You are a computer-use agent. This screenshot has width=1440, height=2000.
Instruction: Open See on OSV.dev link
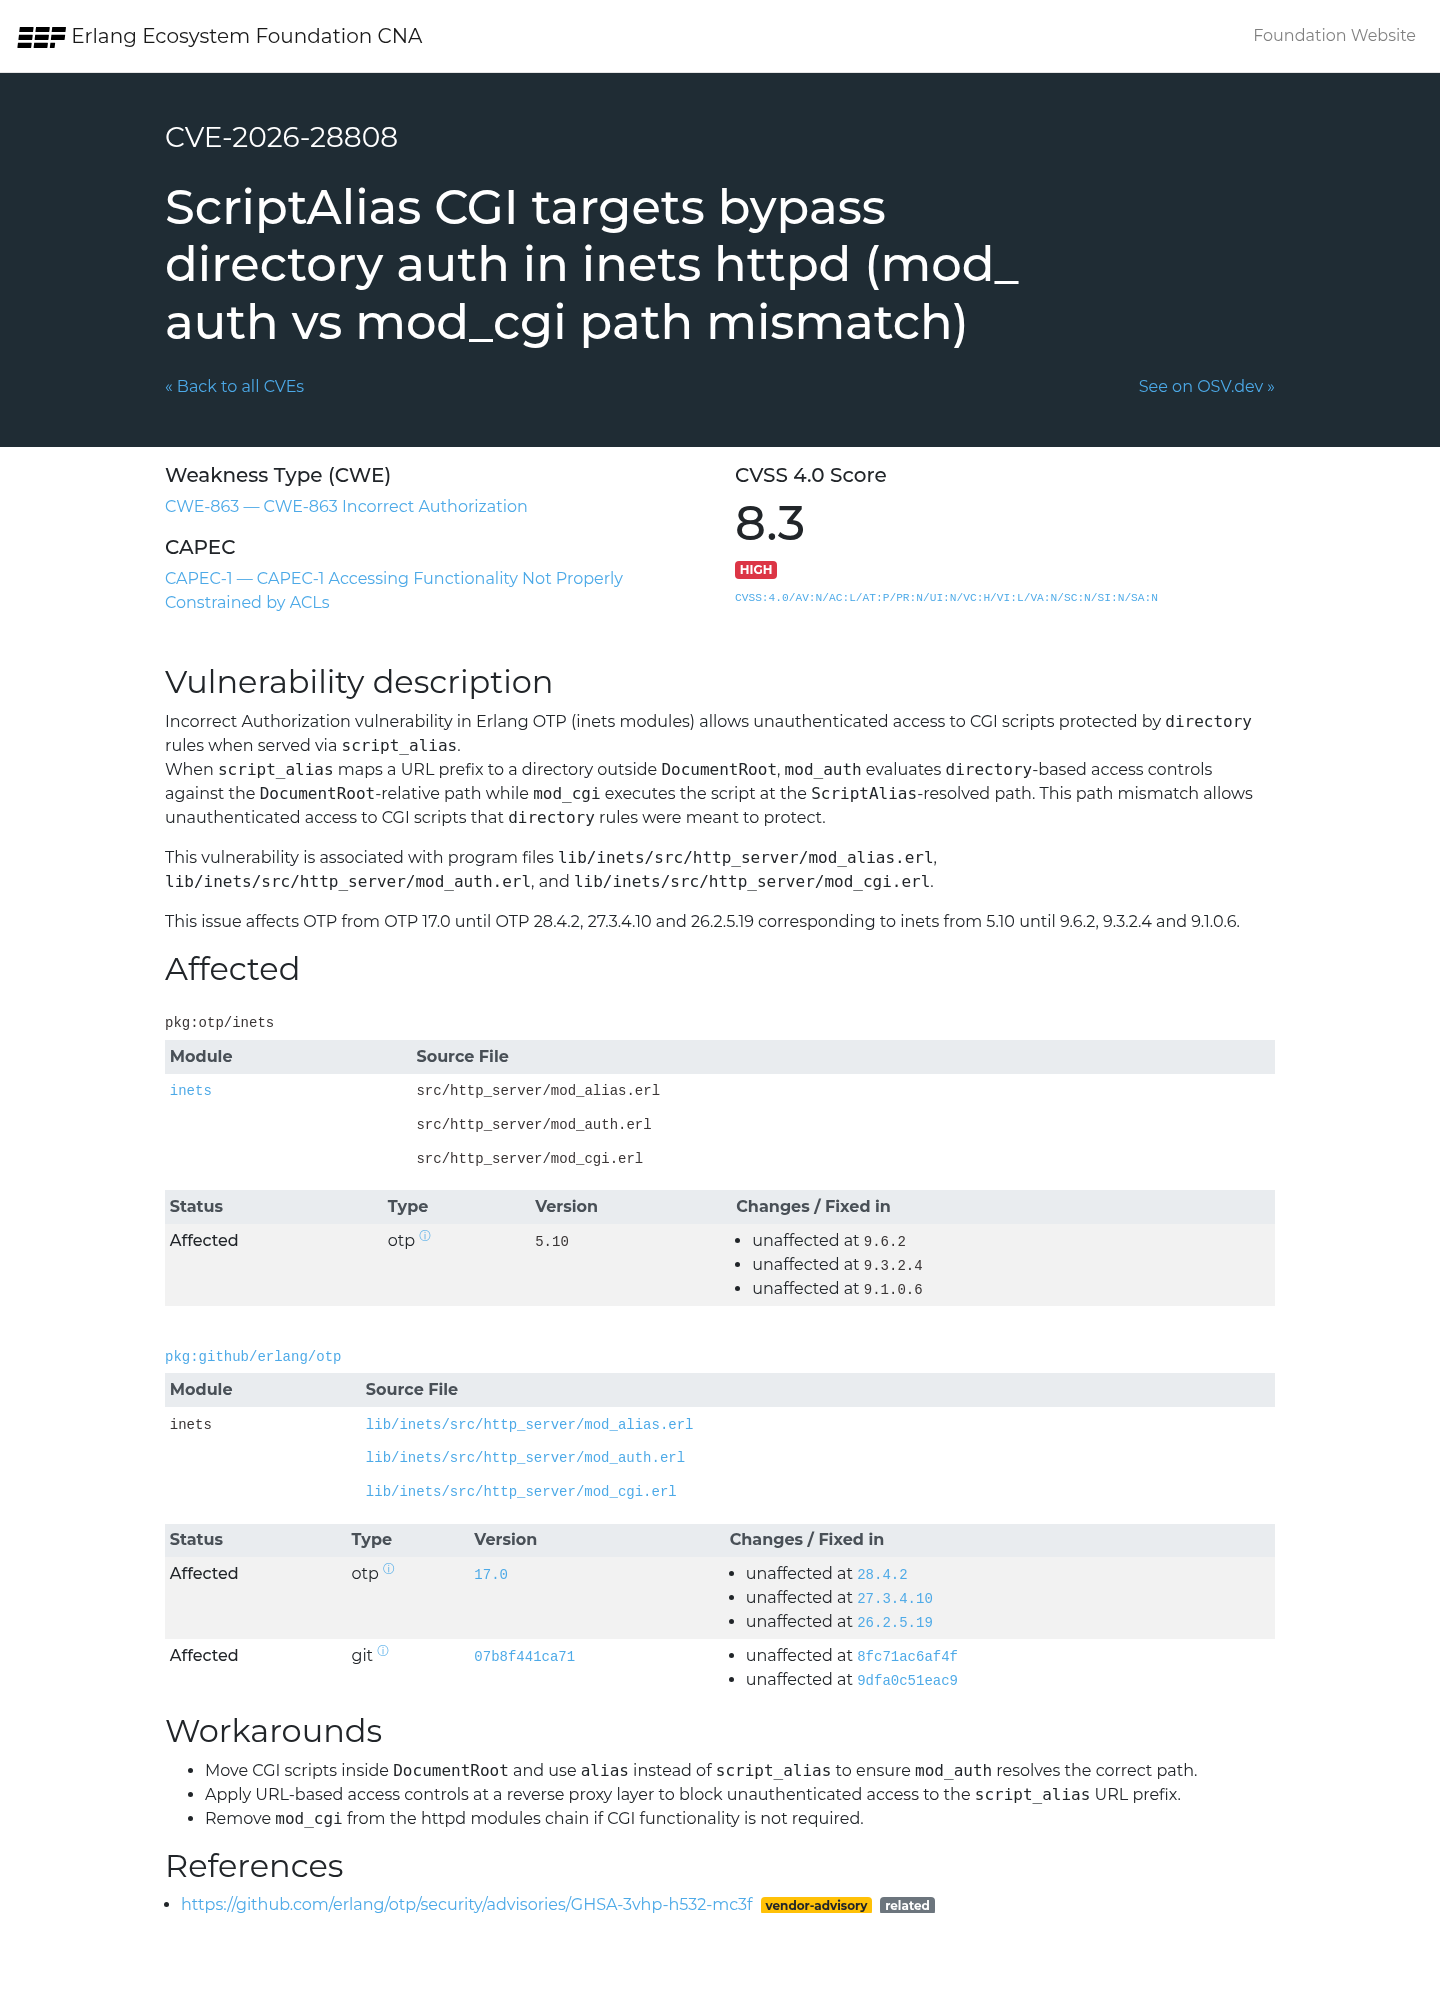[1206, 386]
